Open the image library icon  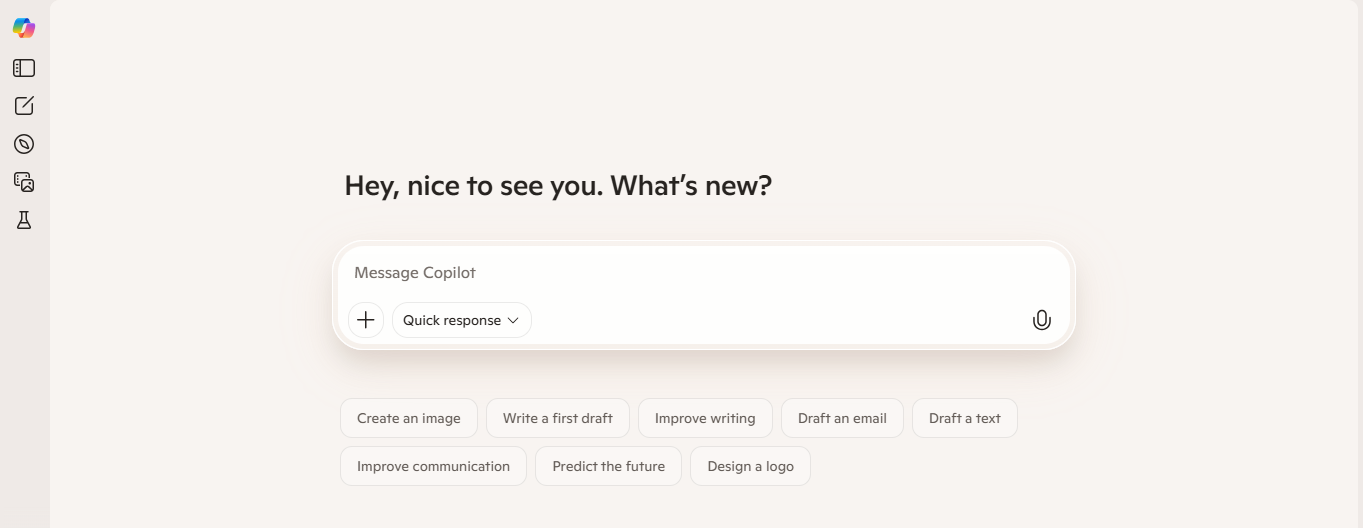pos(24,182)
